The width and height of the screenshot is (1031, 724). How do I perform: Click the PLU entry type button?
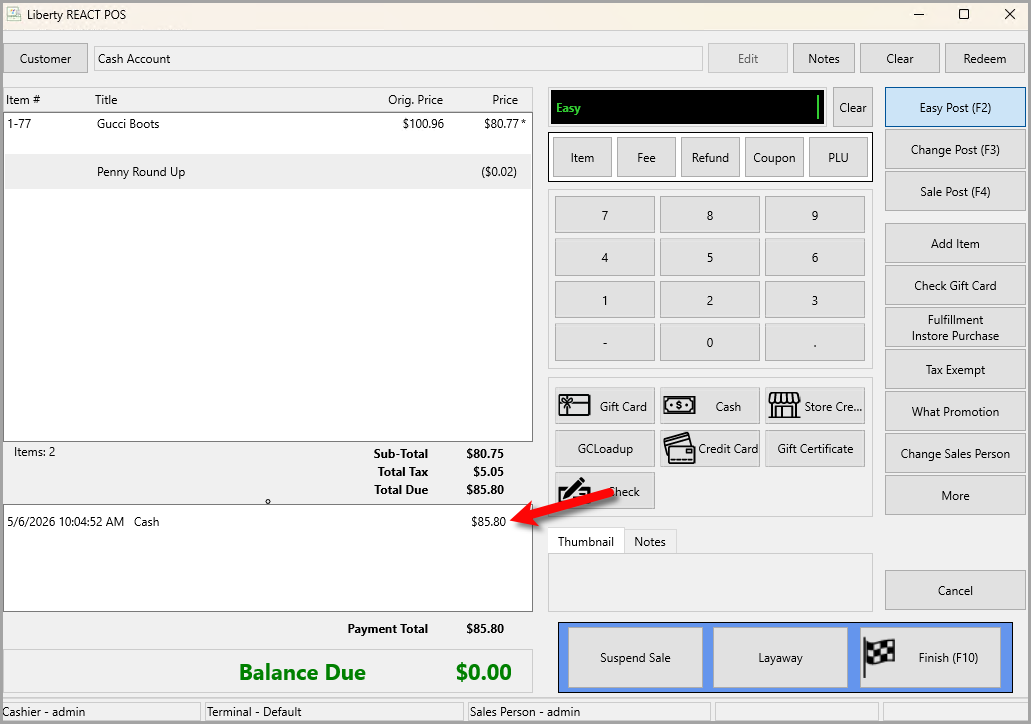pyautogui.click(x=838, y=157)
